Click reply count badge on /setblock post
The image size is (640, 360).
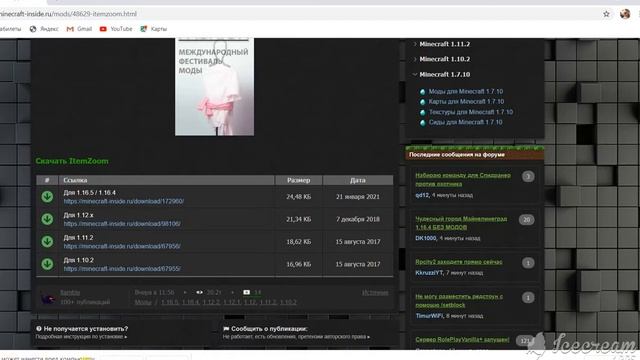(528, 298)
